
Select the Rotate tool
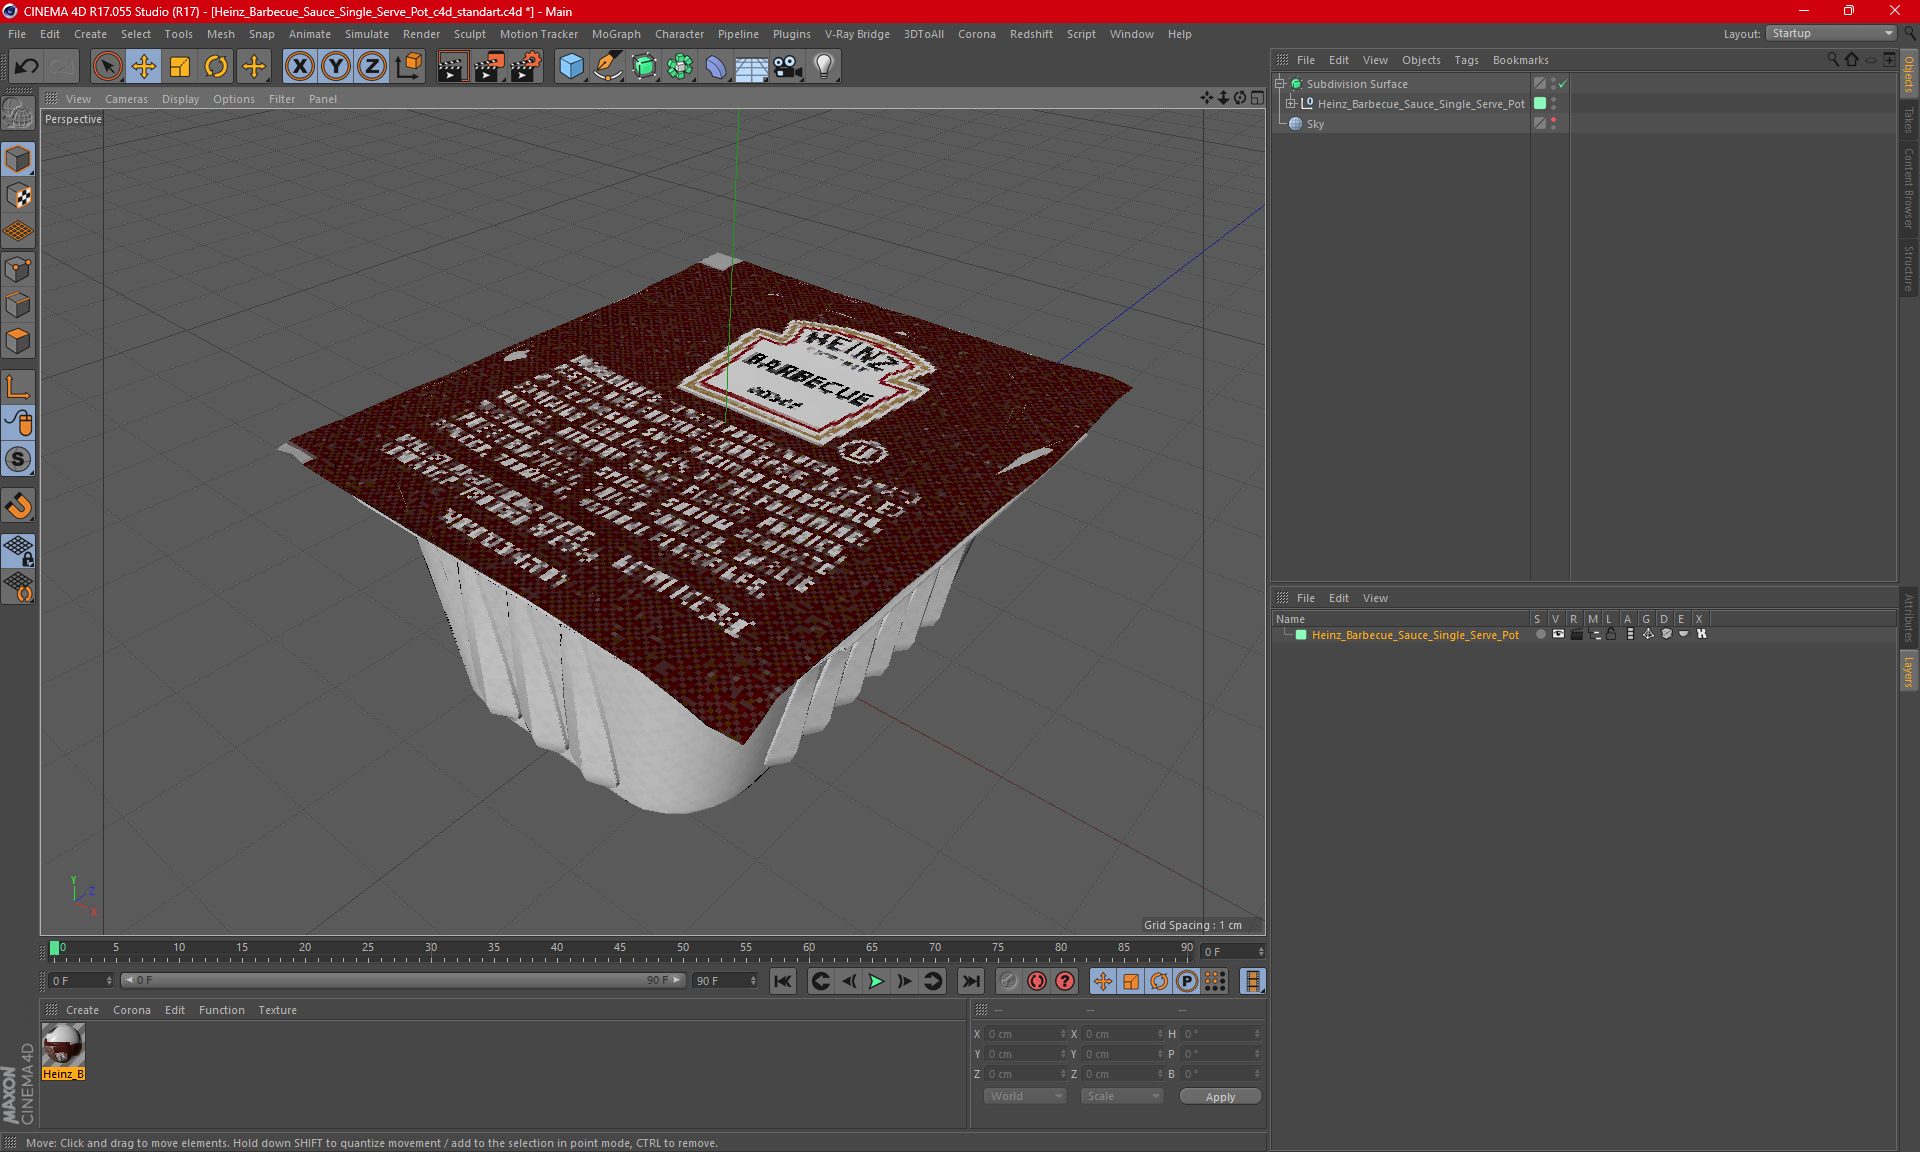tap(216, 67)
